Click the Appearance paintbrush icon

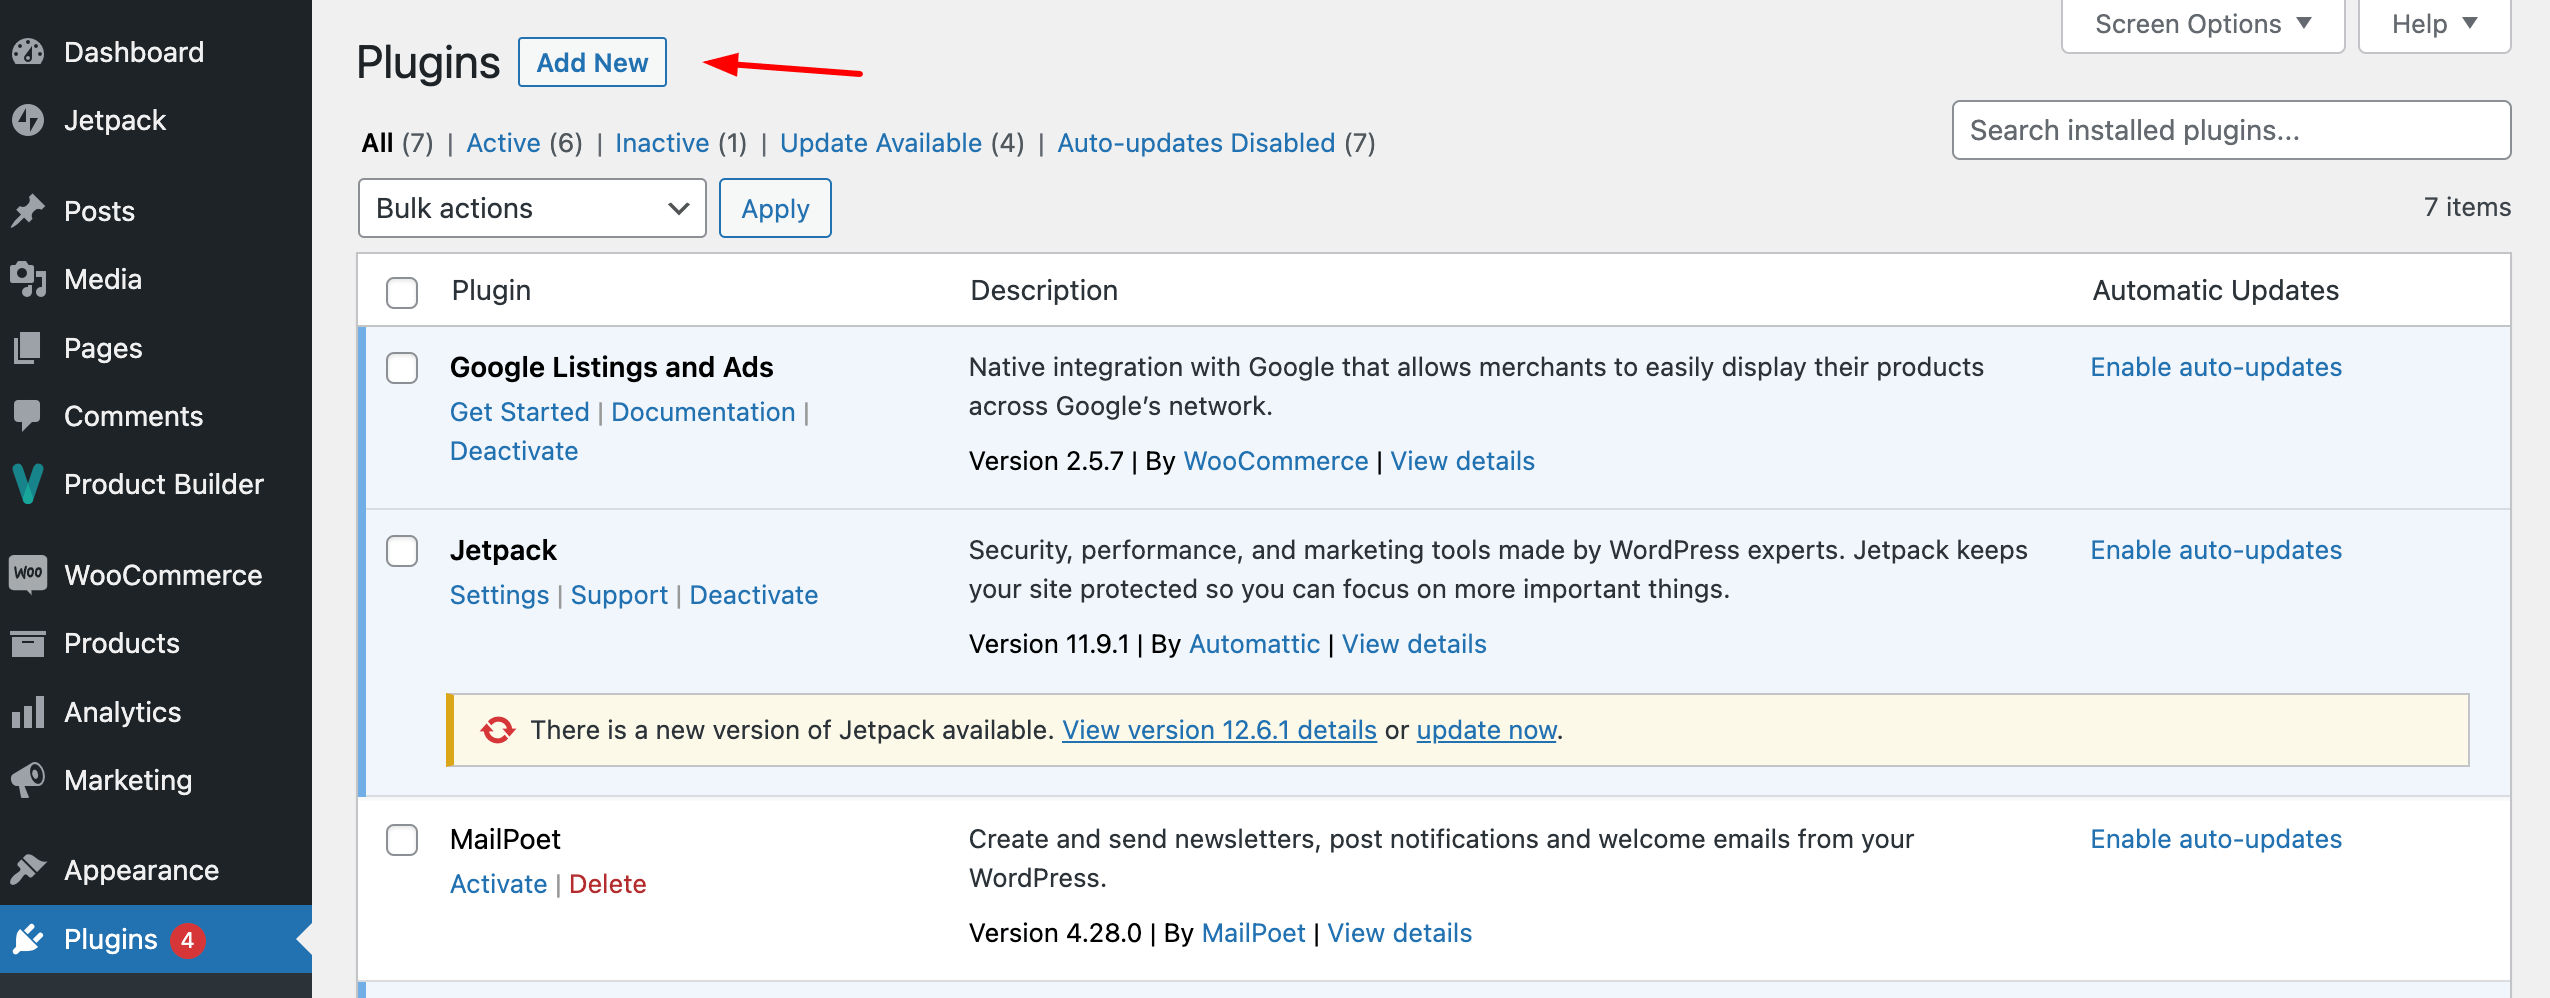click(x=28, y=870)
